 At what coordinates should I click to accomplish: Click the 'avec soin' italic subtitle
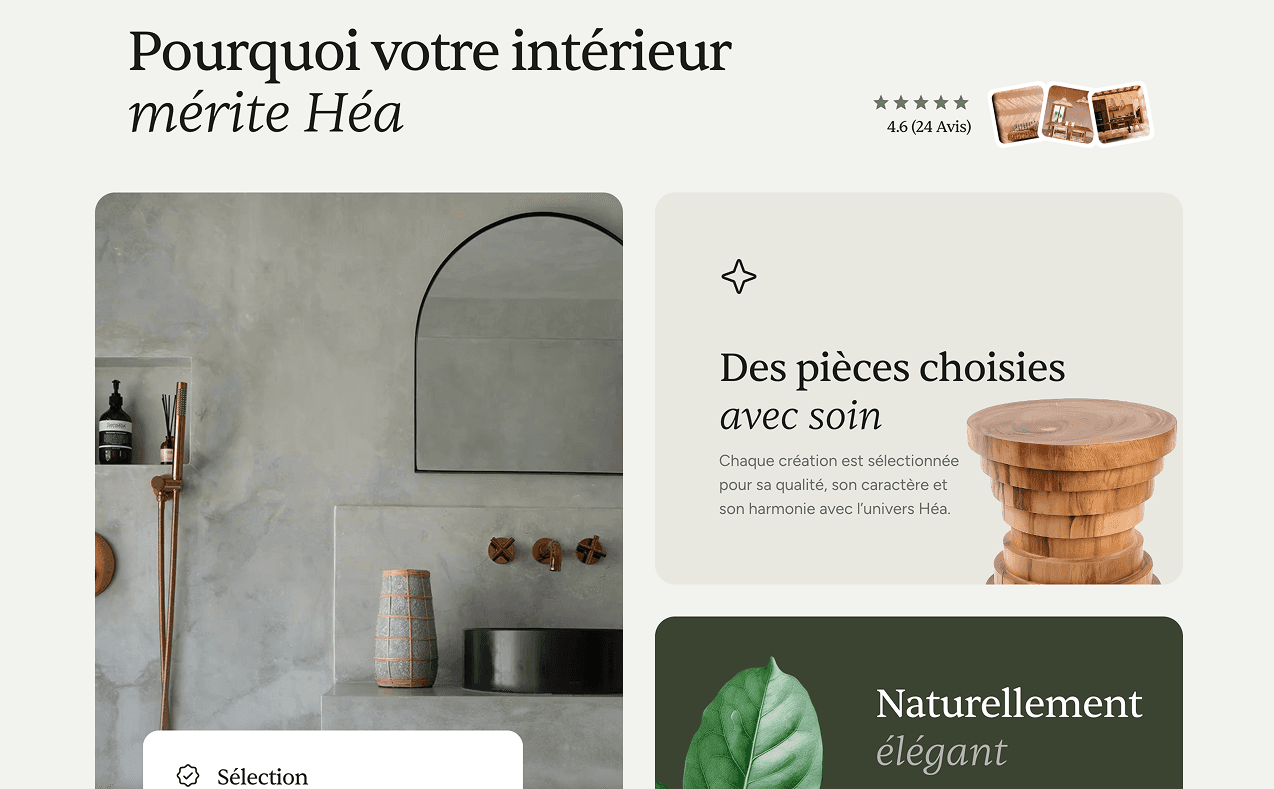801,416
